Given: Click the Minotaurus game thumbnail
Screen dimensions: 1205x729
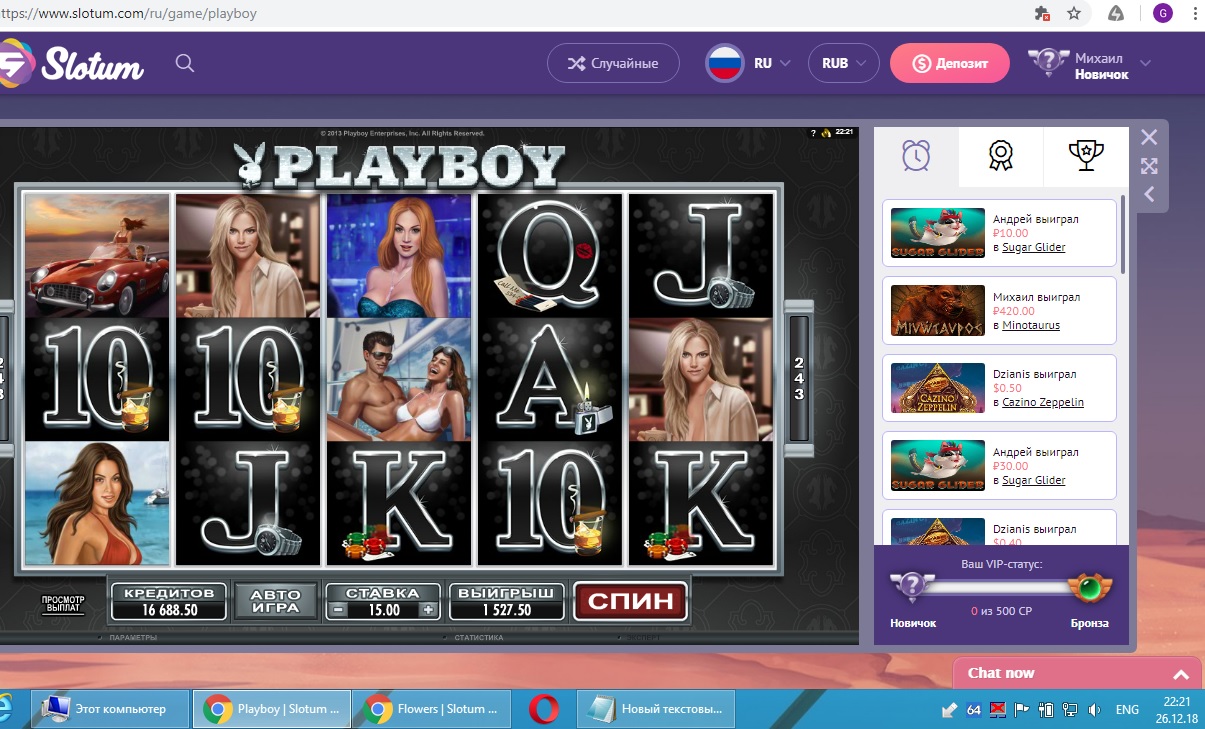Looking at the screenshot, I should (x=936, y=311).
